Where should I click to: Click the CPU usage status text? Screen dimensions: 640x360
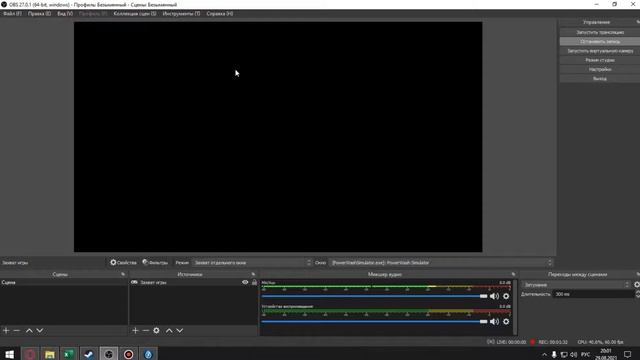(600, 342)
